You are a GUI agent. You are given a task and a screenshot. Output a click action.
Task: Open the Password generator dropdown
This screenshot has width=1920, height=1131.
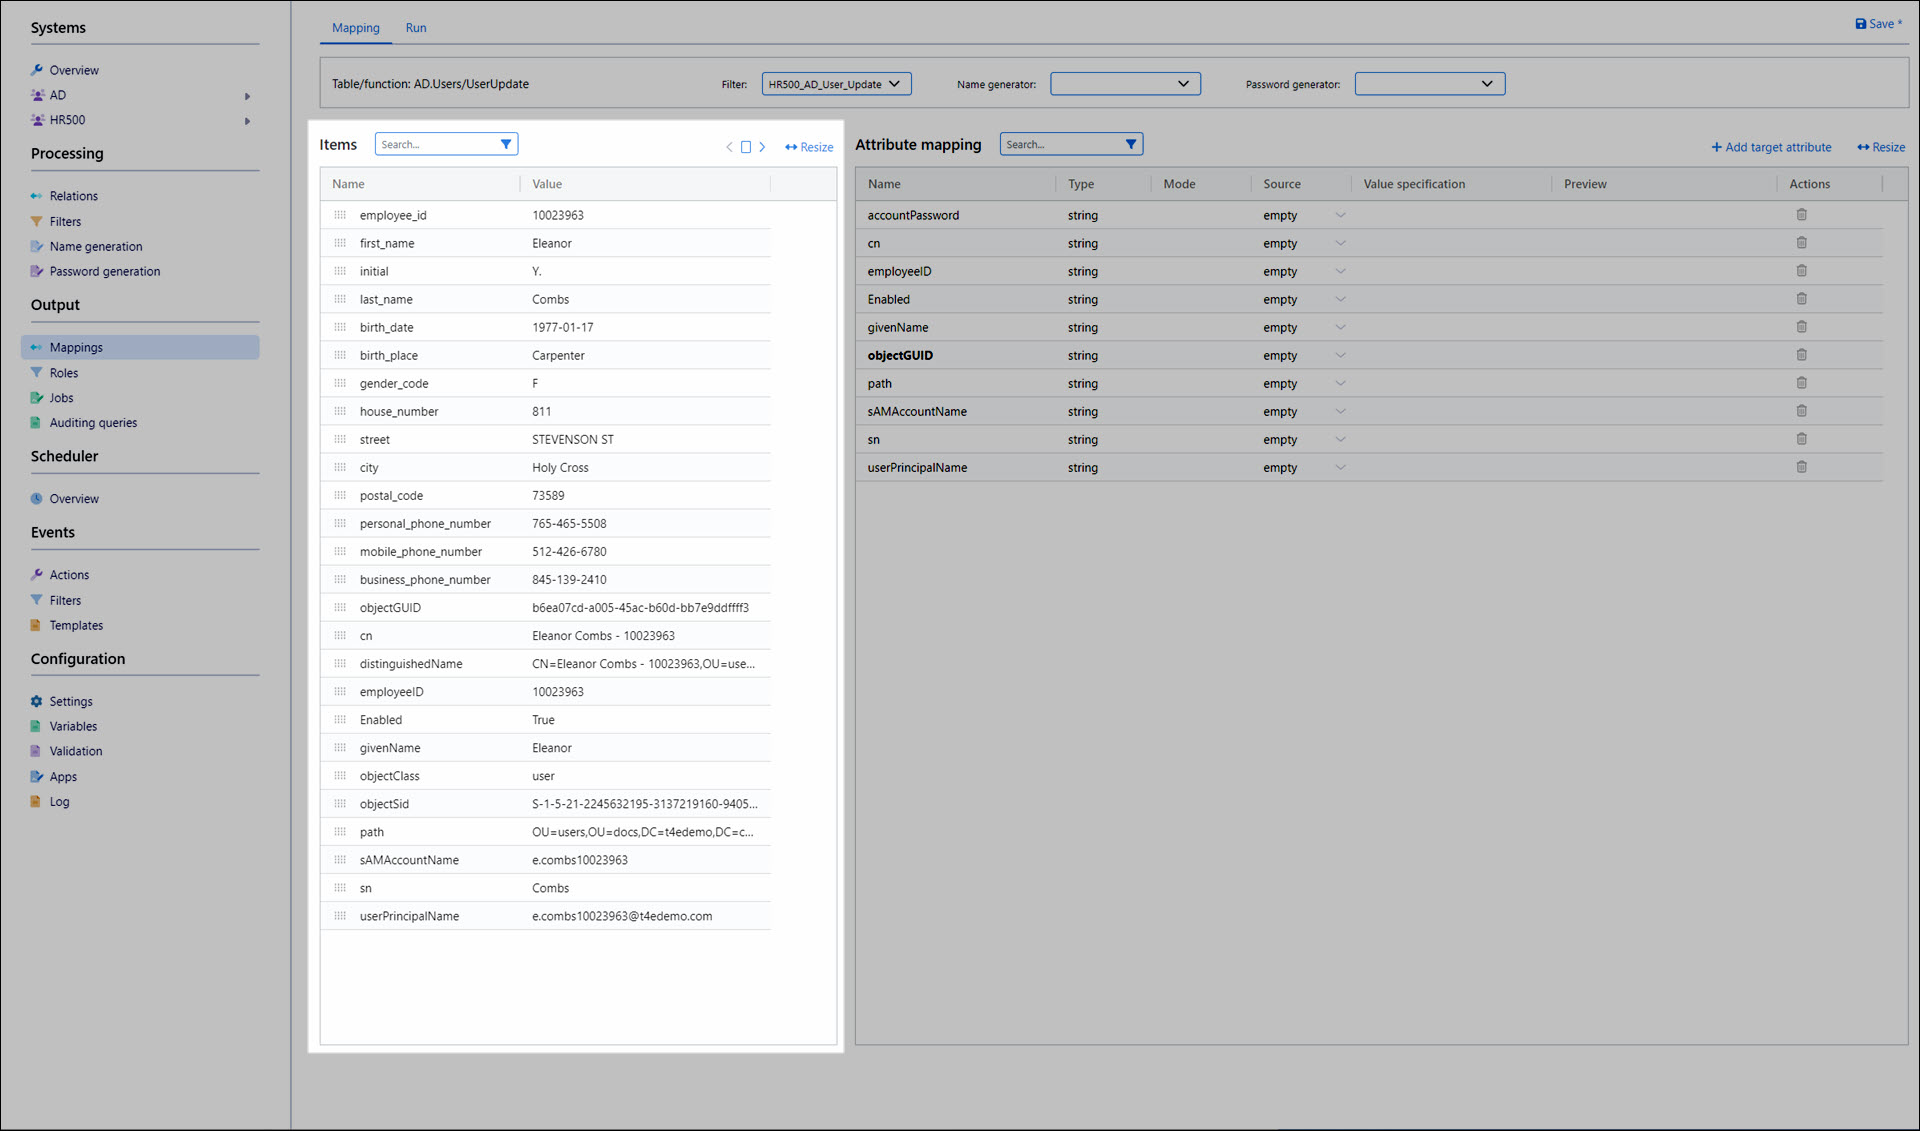point(1428,84)
